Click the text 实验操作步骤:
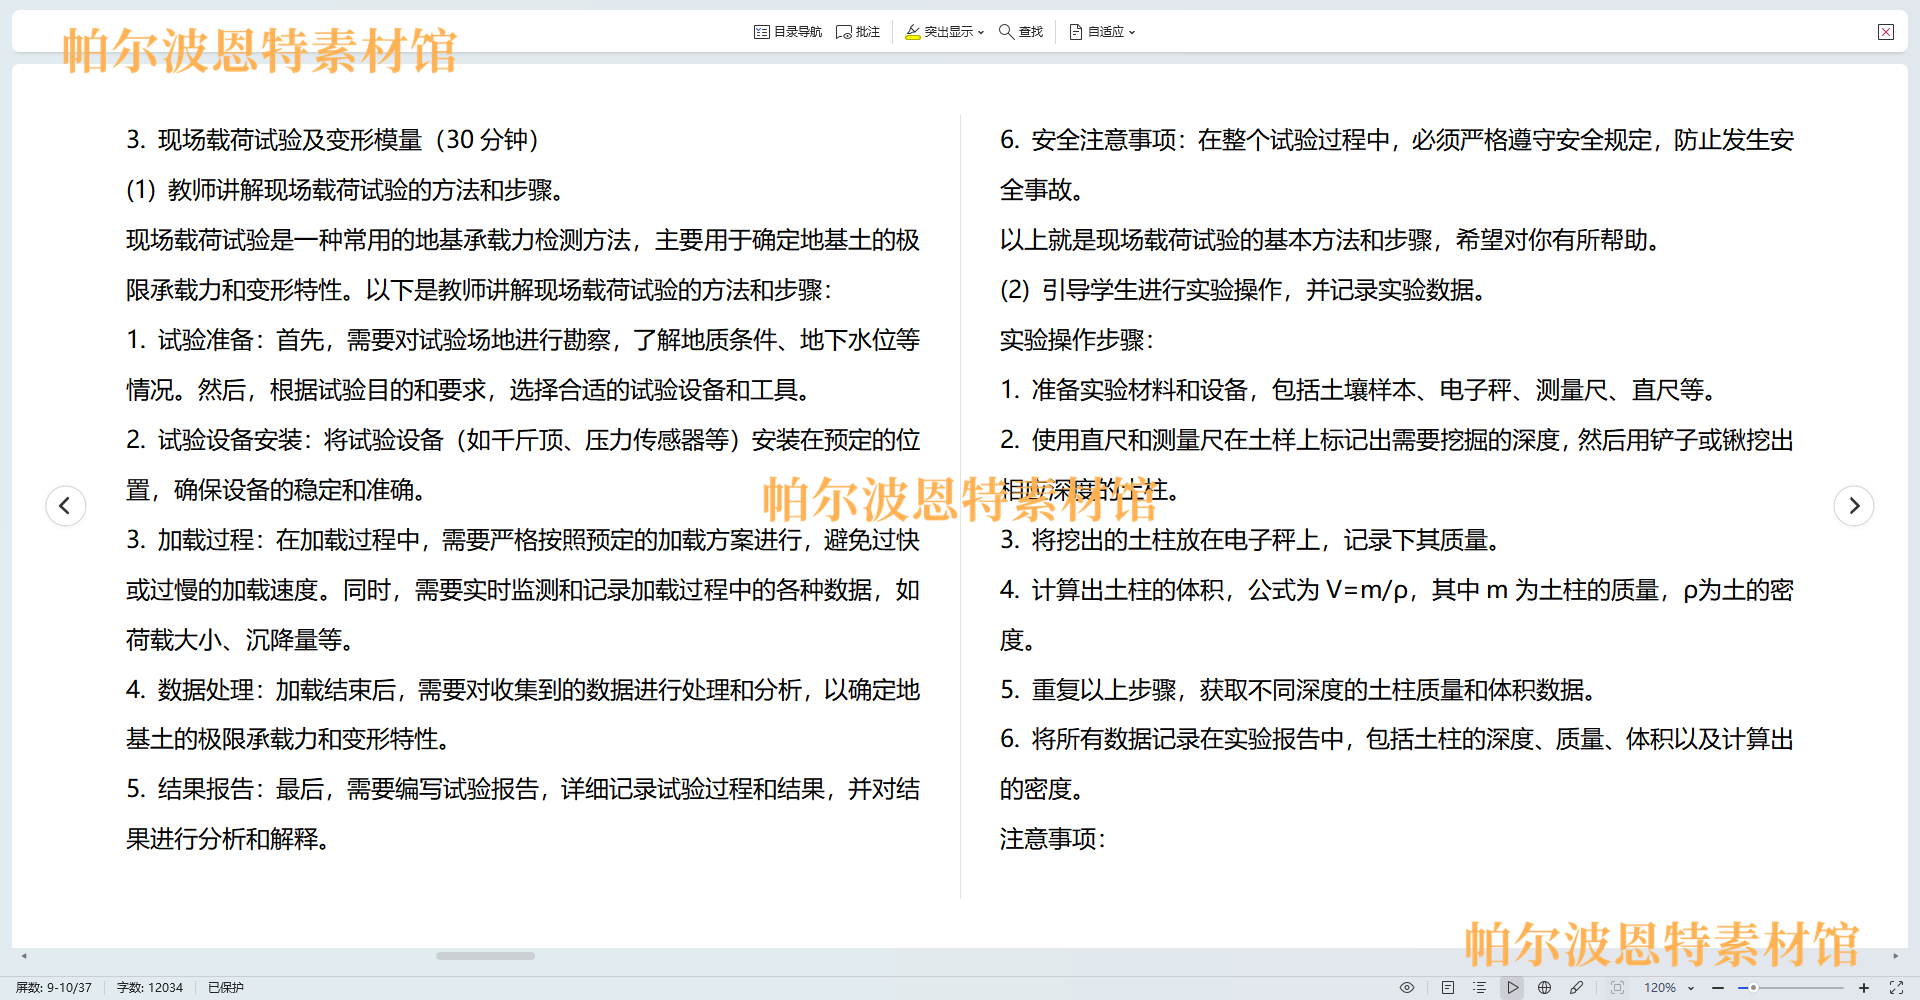 pyautogui.click(x=1077, y=340)
